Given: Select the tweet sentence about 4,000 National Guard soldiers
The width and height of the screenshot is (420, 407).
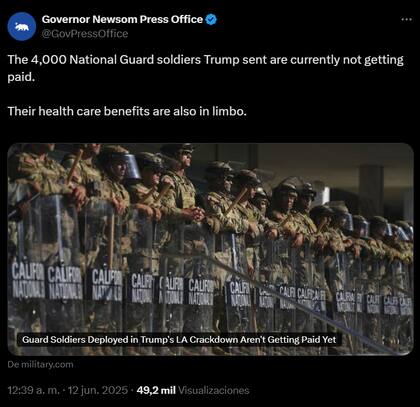Looking at the screenshot, I should coord(206,68).
